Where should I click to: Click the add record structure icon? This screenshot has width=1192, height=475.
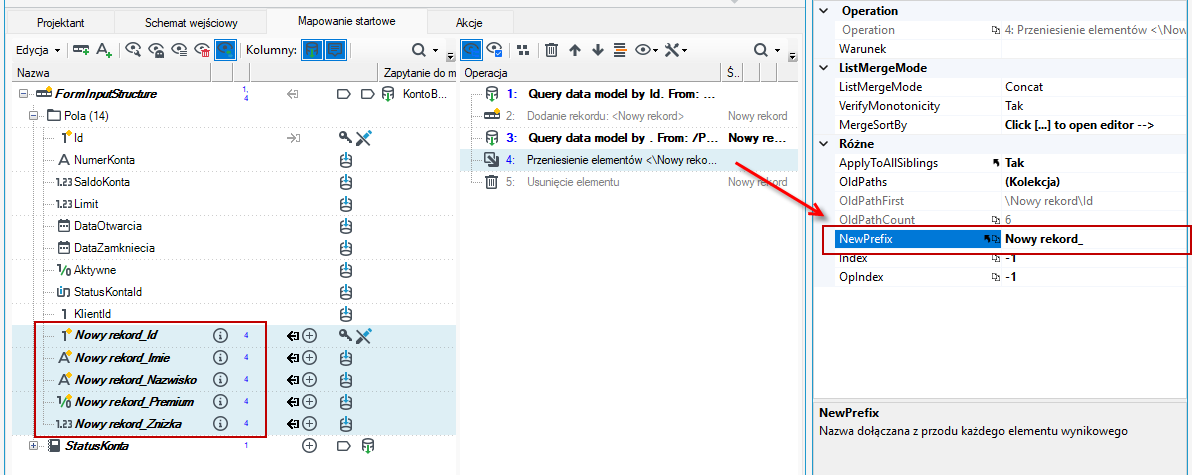(81, 50)
